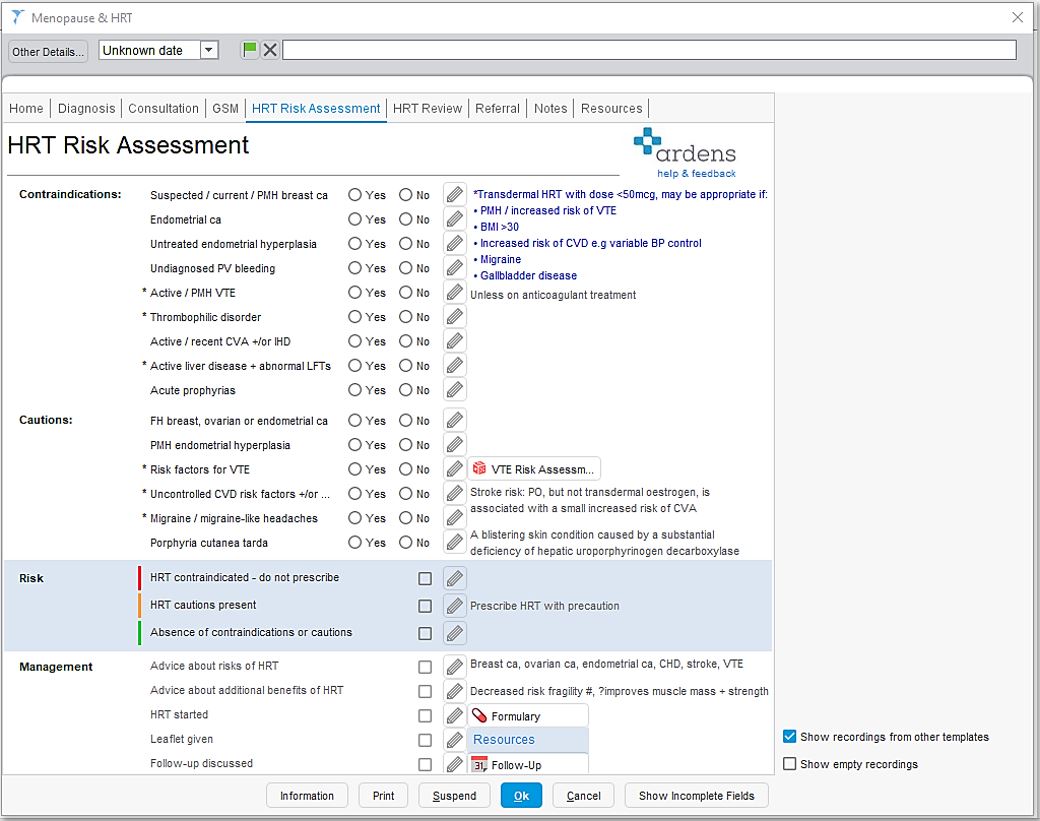Click the X clear icon beside flag

tap(270, 50)
